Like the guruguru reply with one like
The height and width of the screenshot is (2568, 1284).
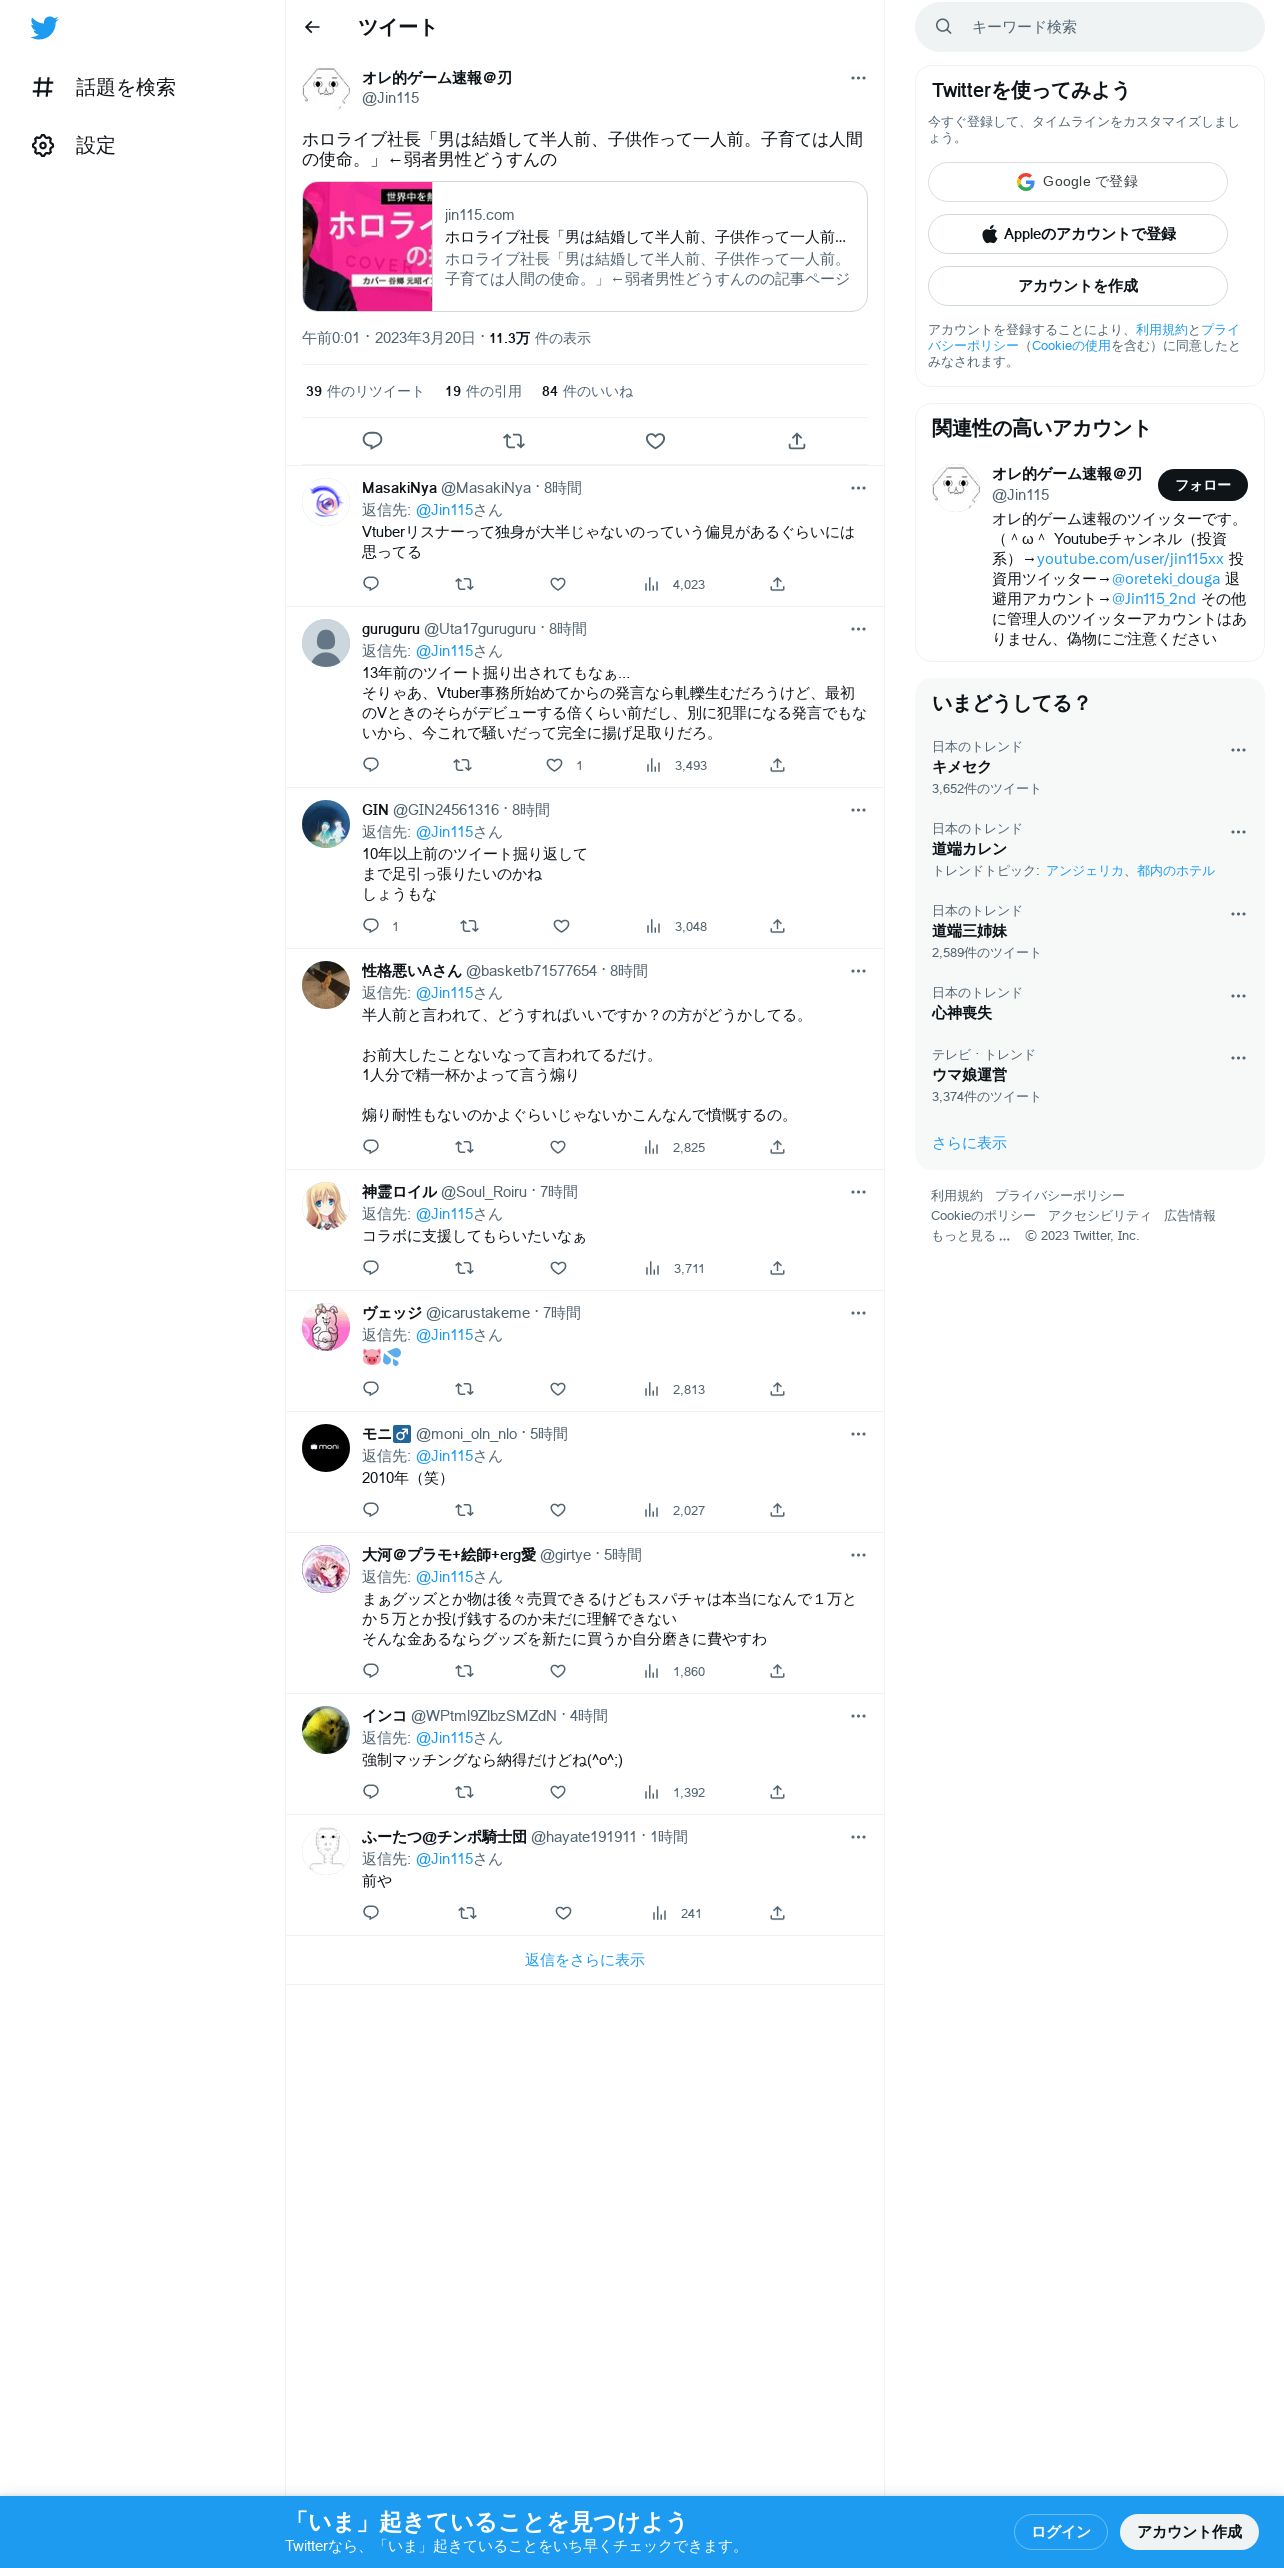point(555,765)
